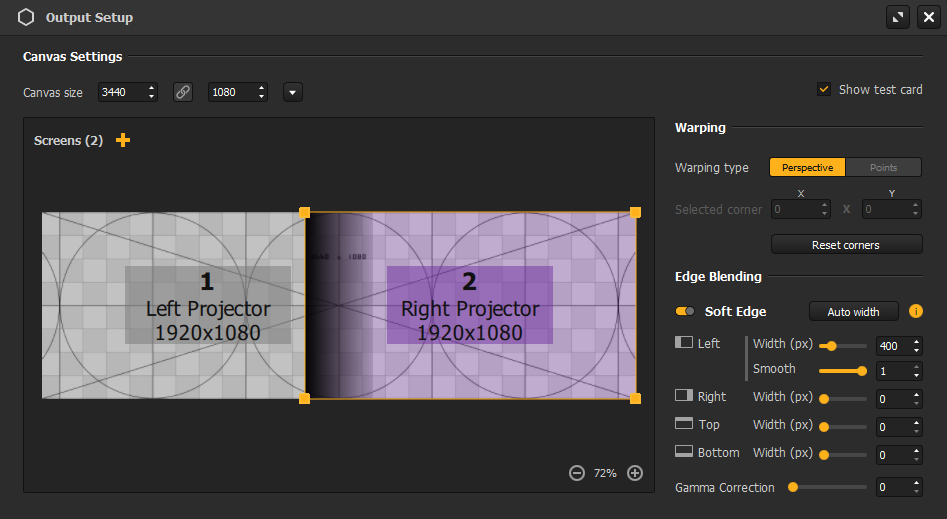Click the Soft Edge info icon
This screenshot has height=519, width=947.
[x=916, y=311]
